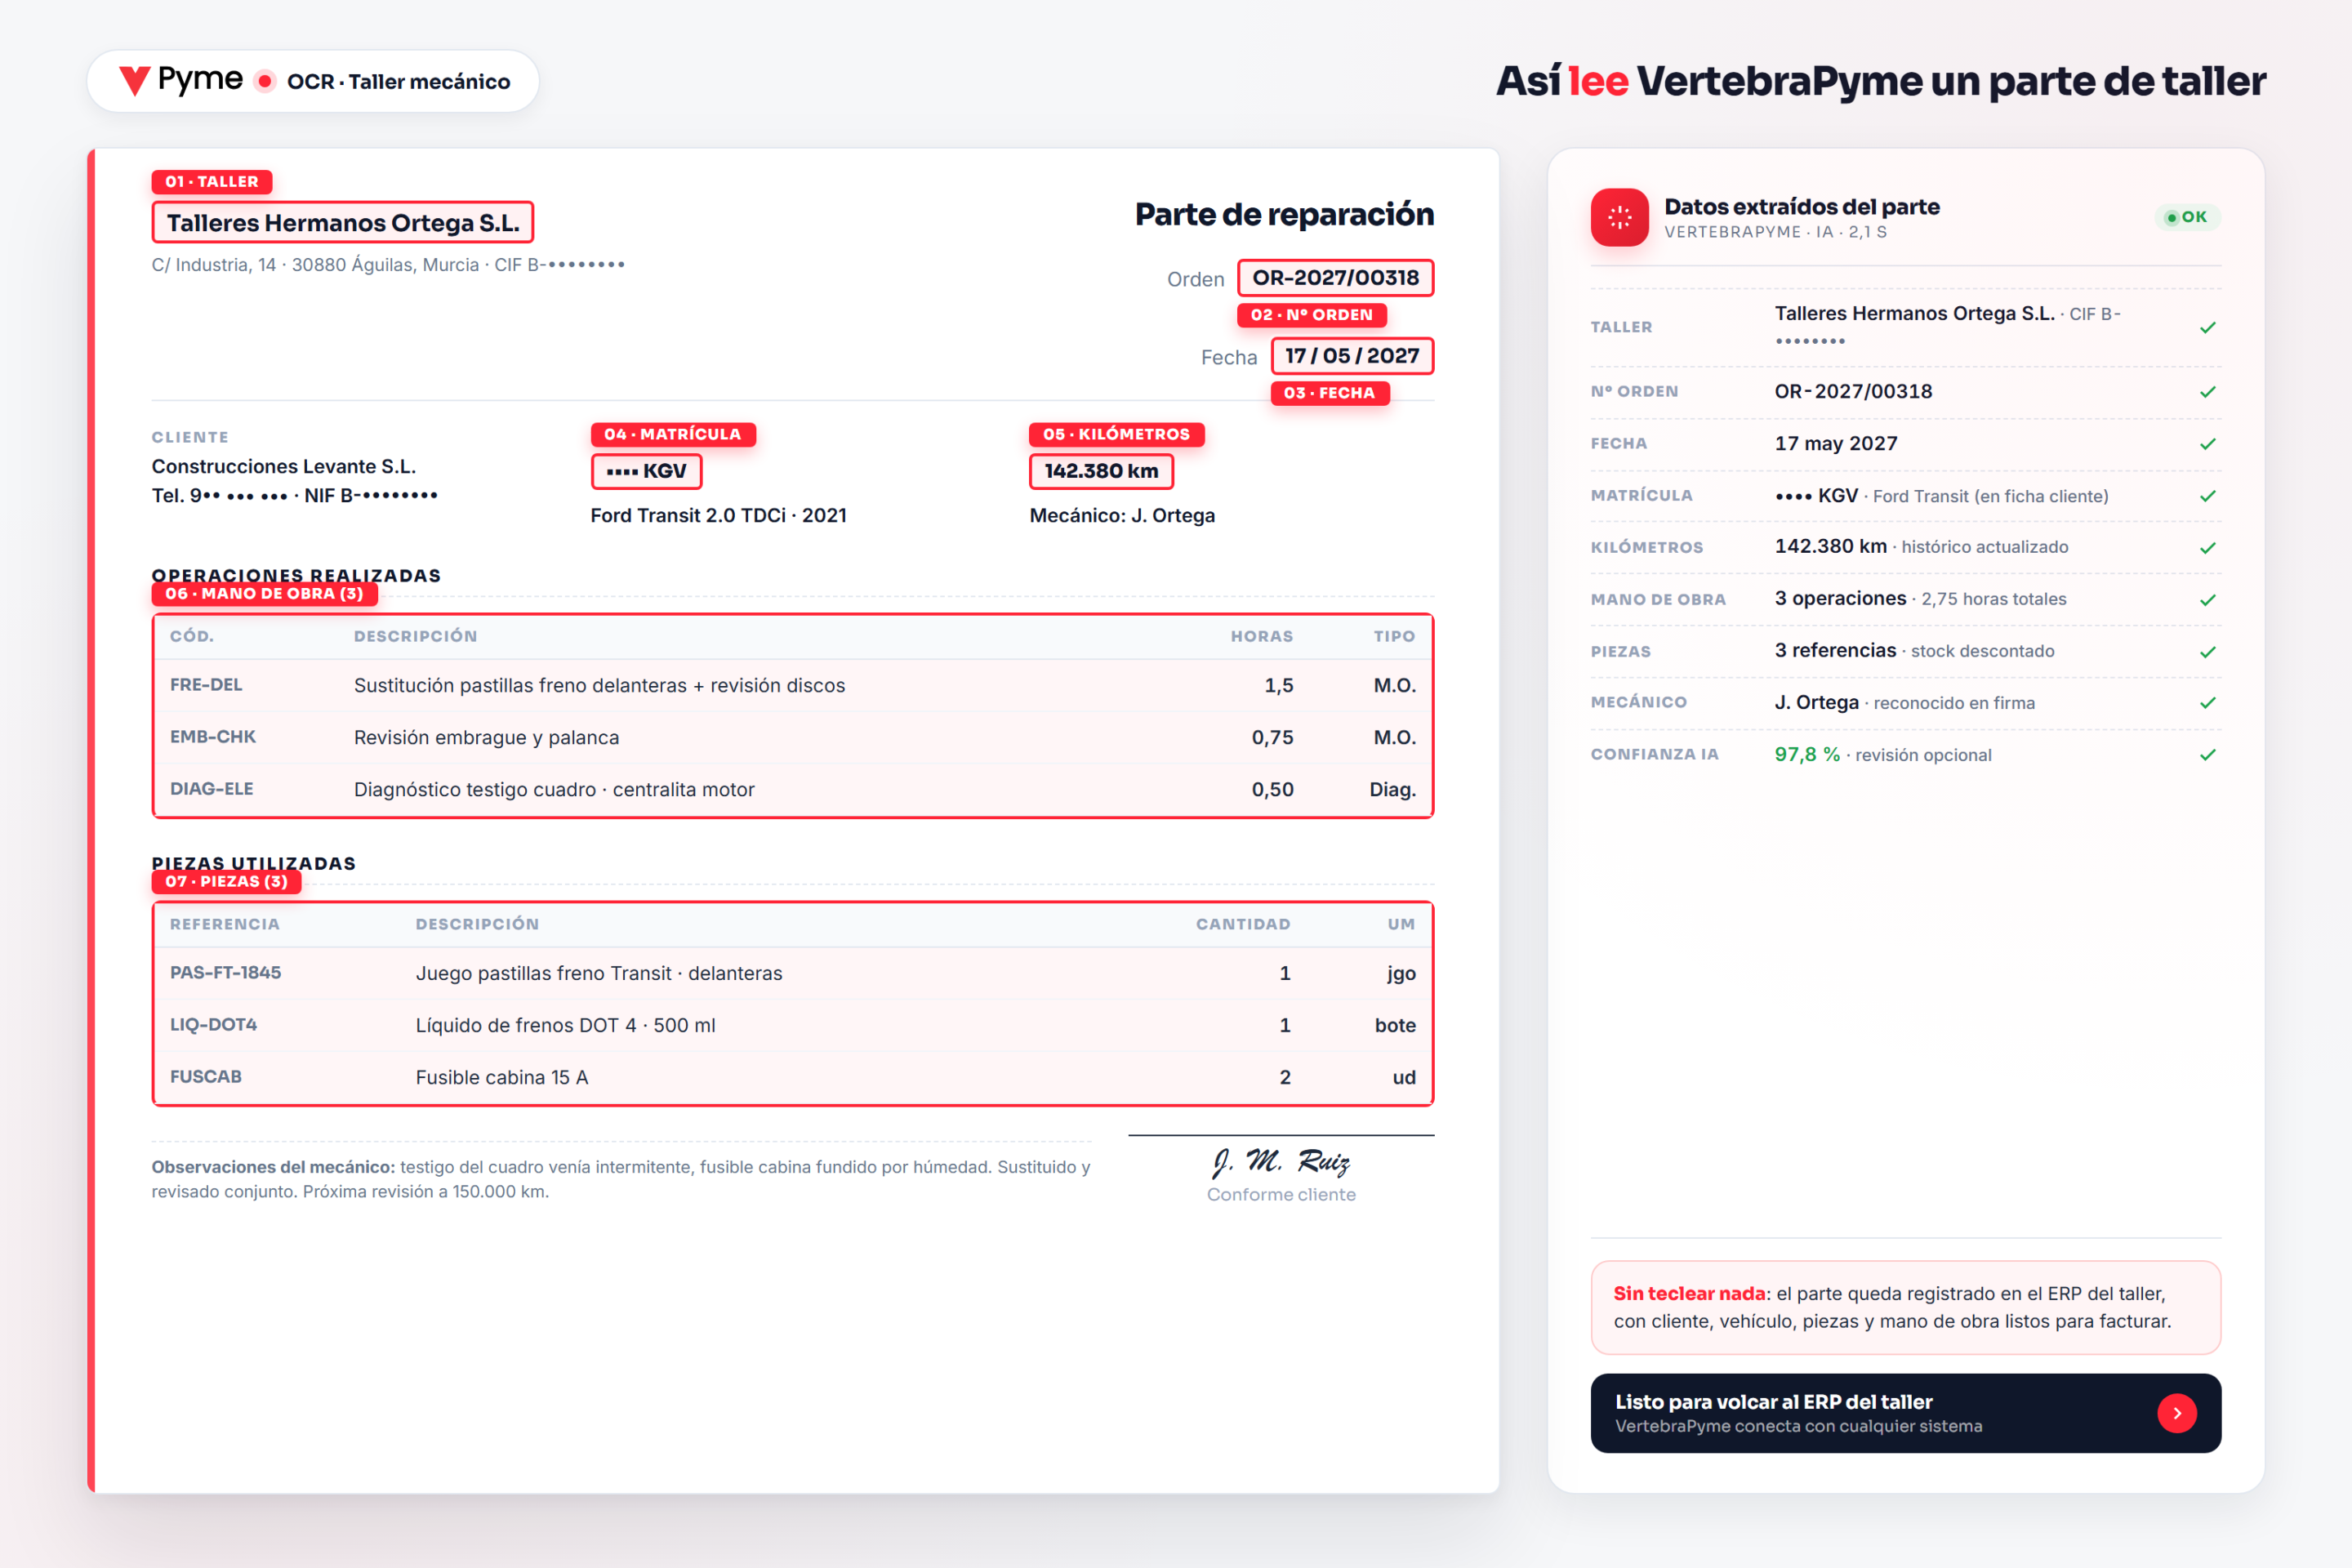Click the green OK status badge
Image resolution: width=2352 pixels, height=1568 pixels.
pos(2187,217)
